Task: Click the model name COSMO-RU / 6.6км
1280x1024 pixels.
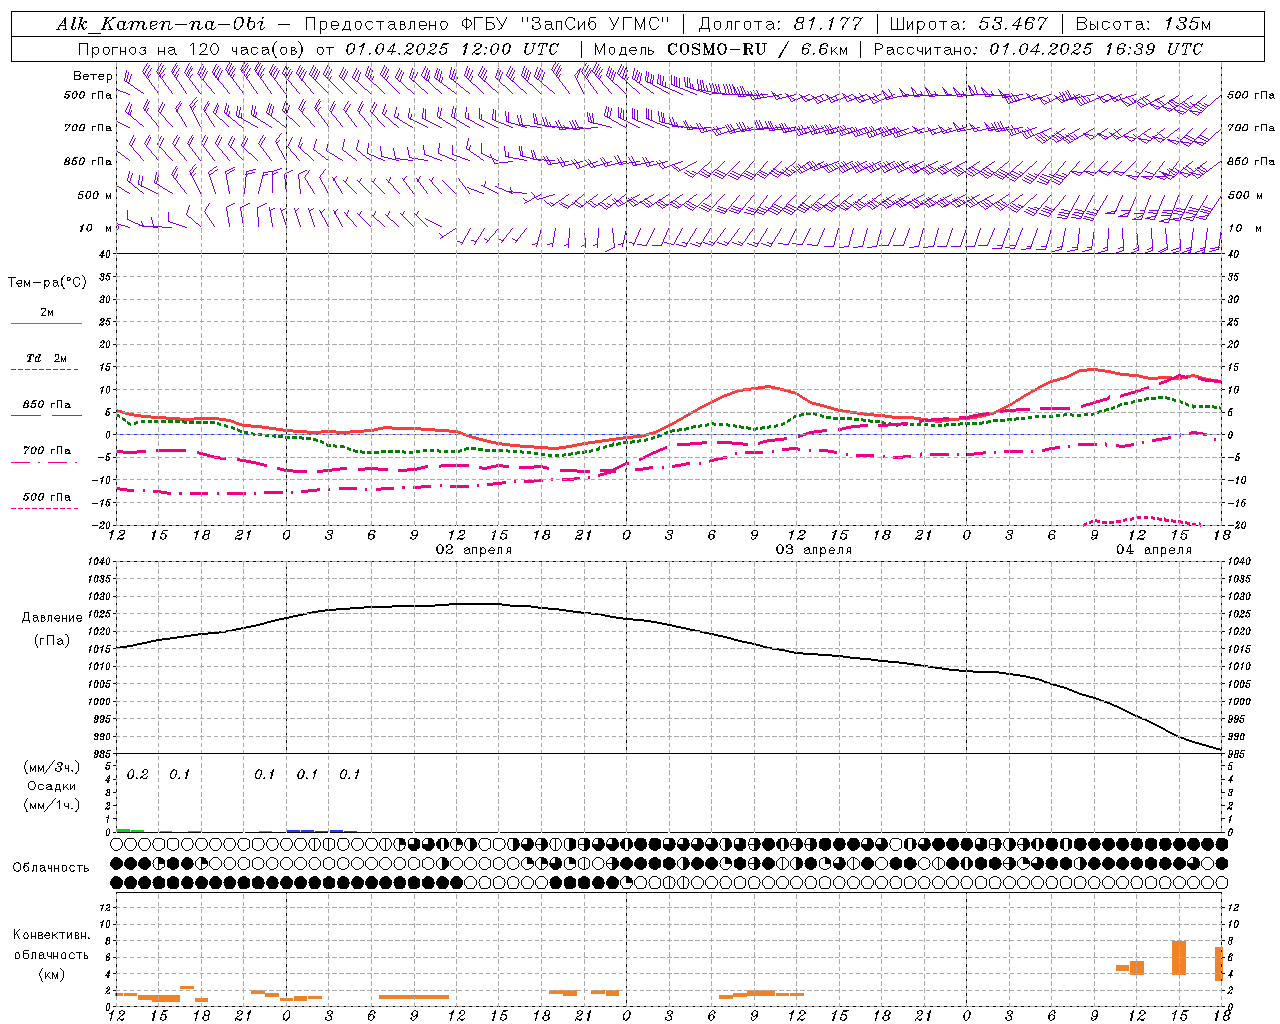Action: click(x=757, y=49)
